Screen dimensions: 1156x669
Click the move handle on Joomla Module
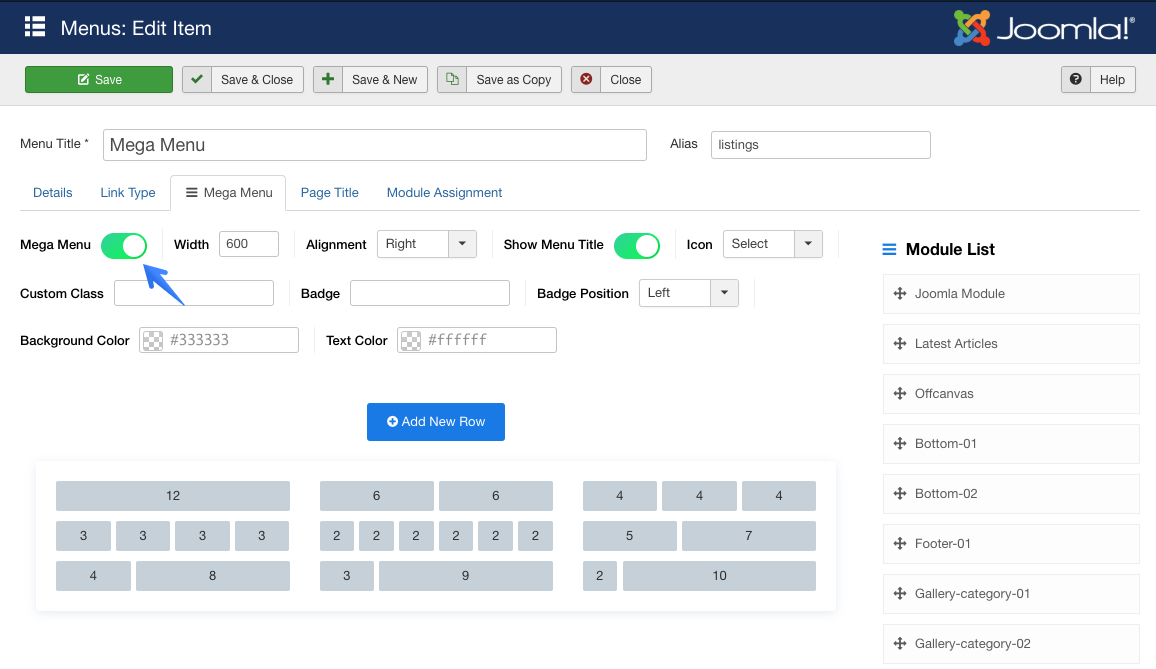pos(899,294)
